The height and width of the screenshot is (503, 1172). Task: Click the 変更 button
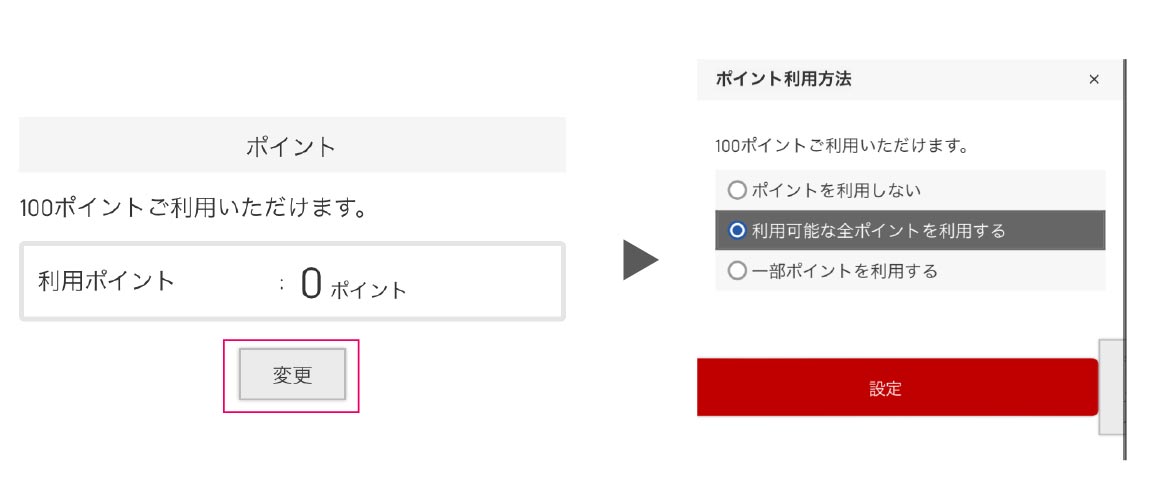coord(292,375)
